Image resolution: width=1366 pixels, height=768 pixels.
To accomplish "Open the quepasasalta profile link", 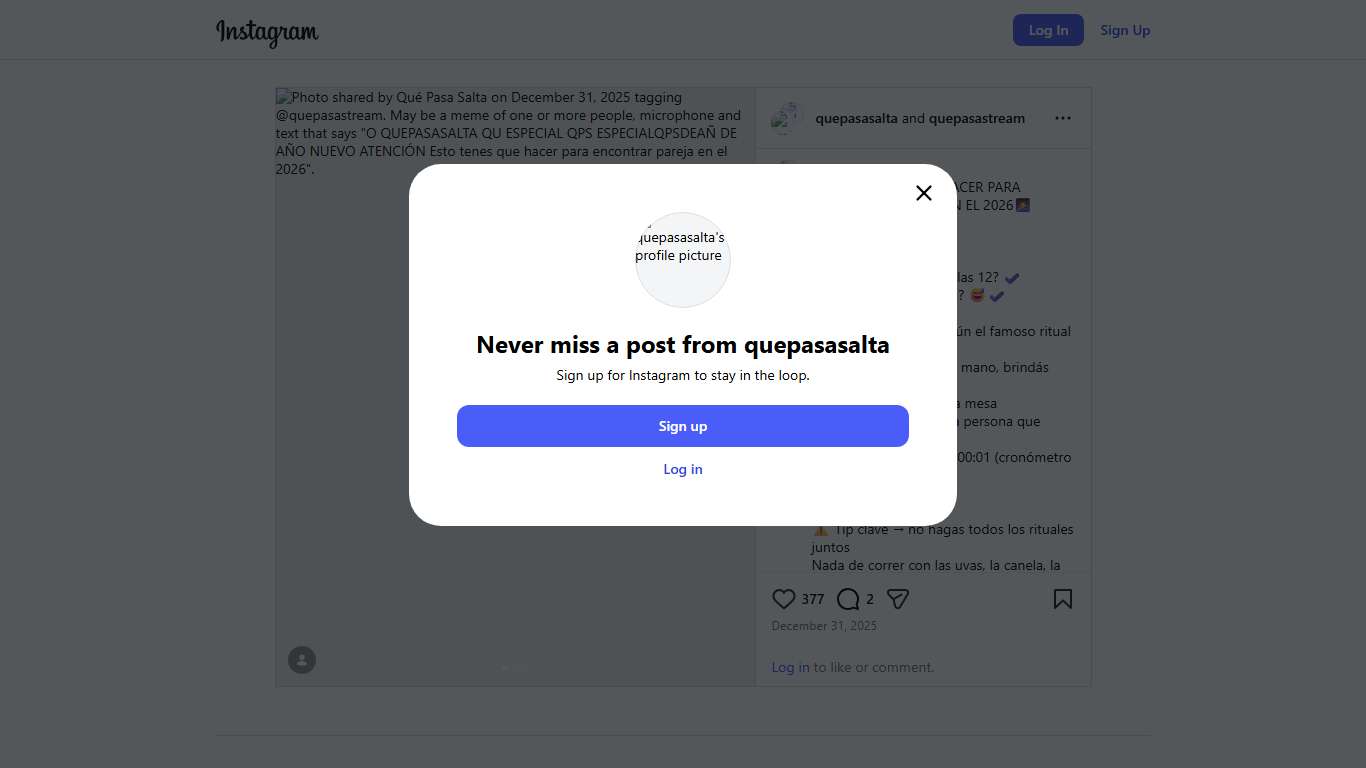I will pos(856,118).
